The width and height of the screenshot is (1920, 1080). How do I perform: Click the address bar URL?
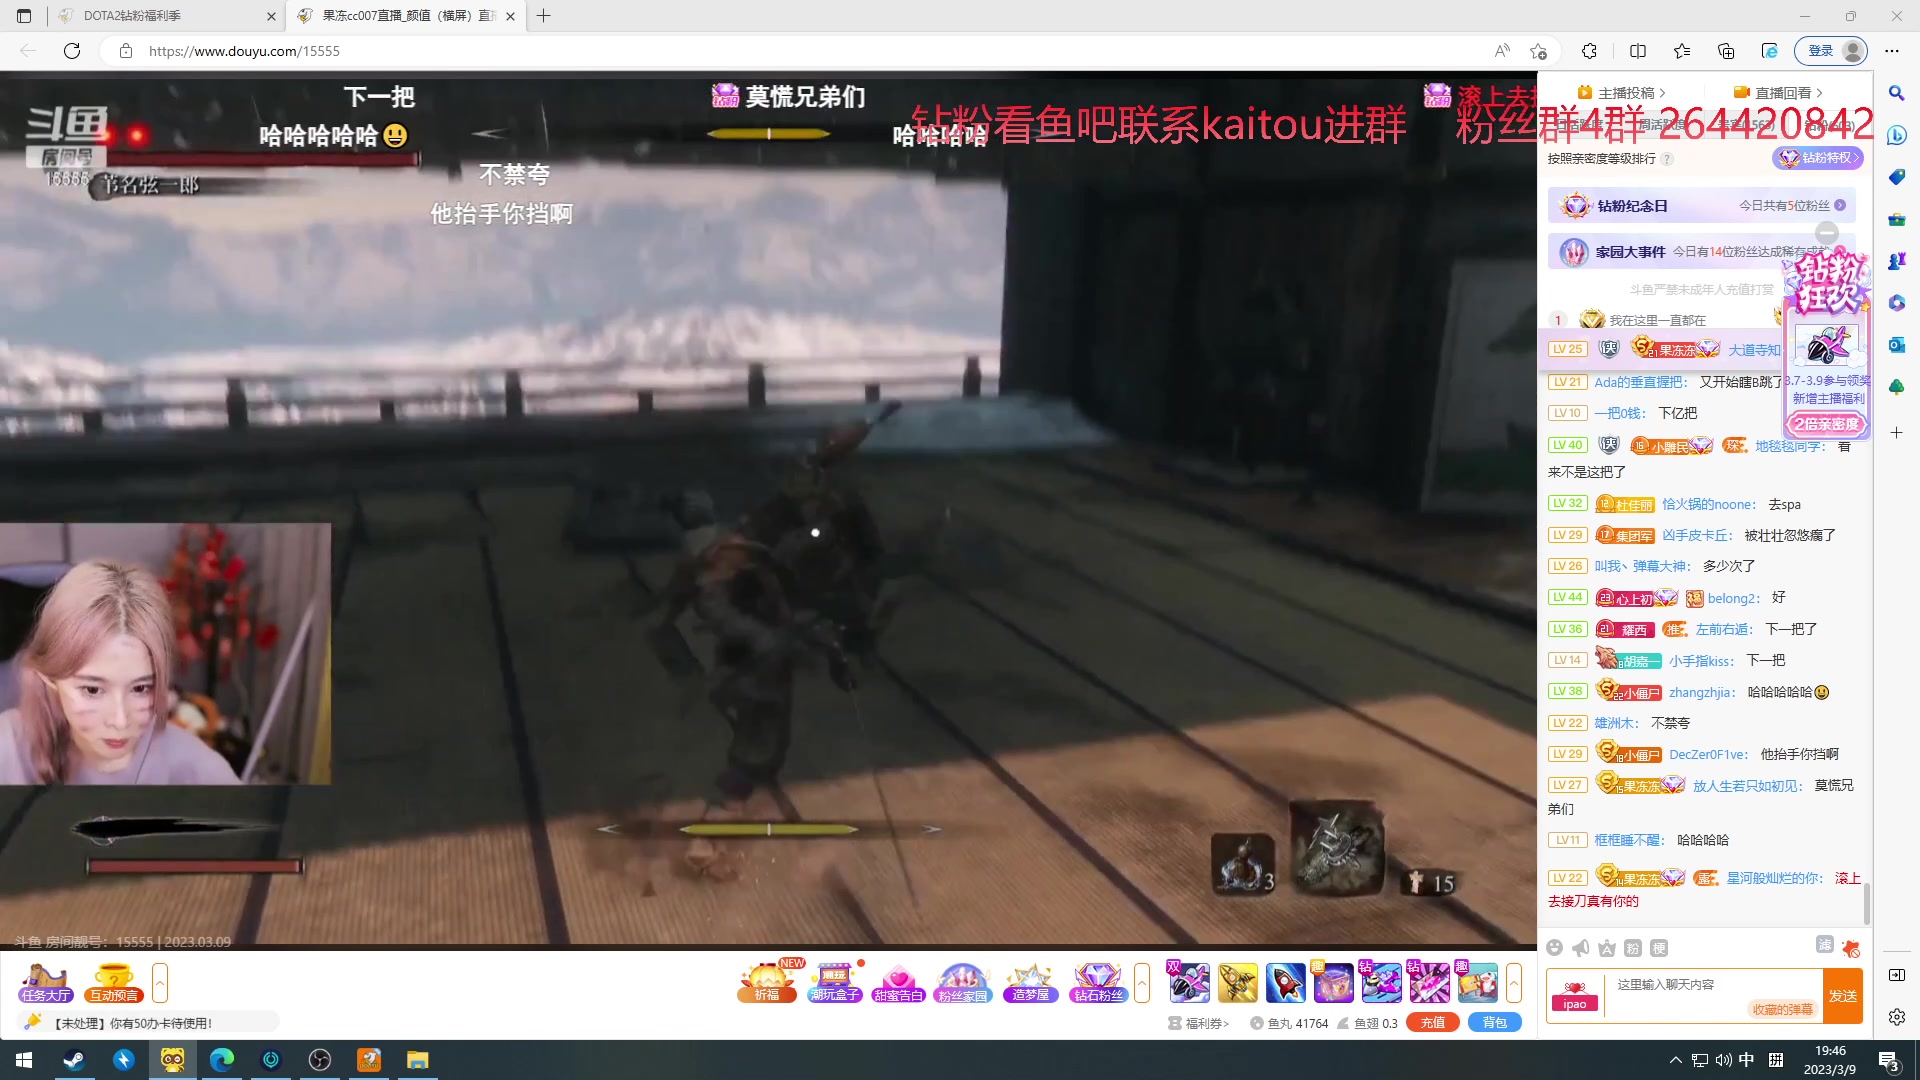pyautogui.click(x=244, y=51)
